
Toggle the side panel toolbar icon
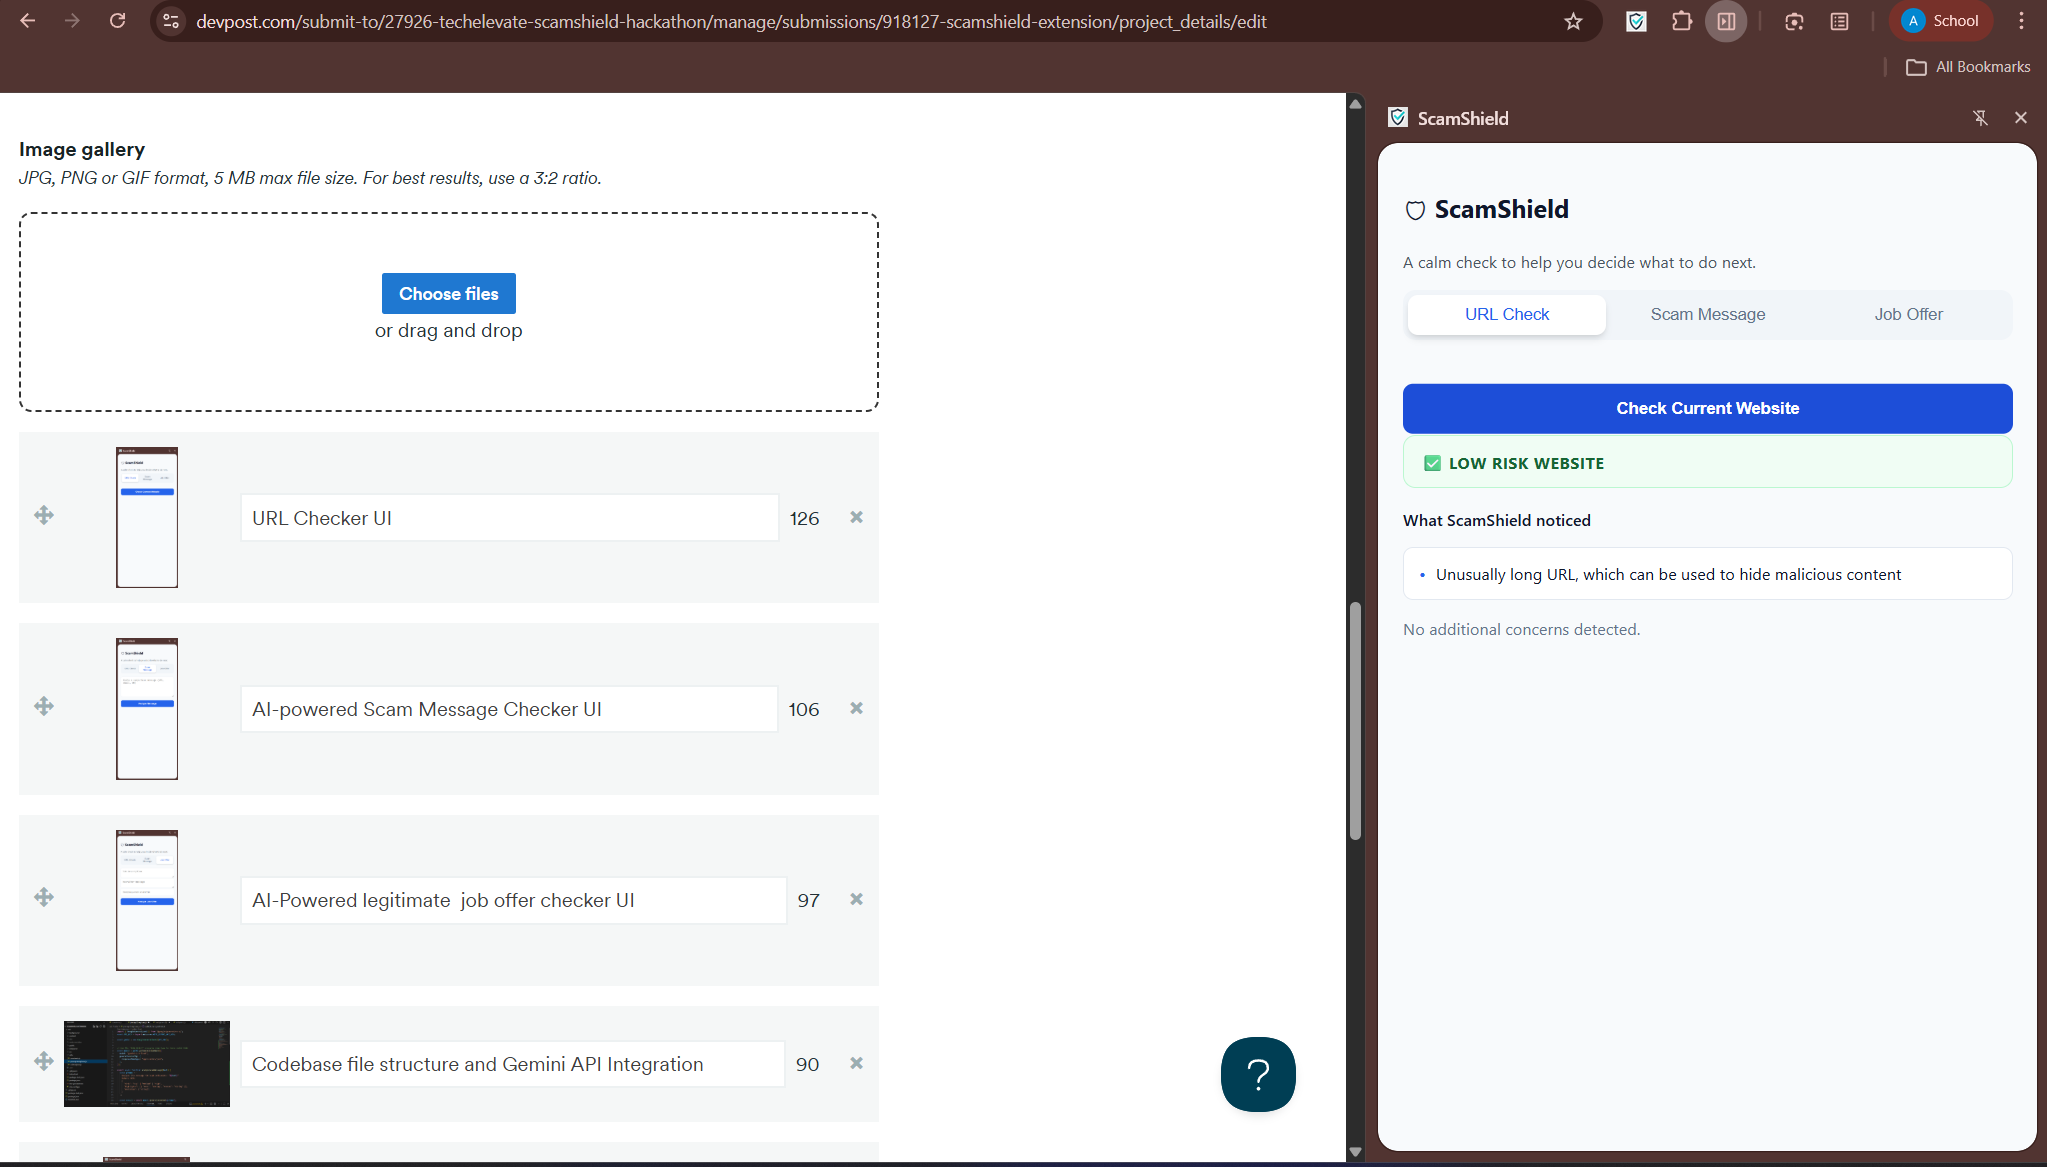click(1727, 21)
